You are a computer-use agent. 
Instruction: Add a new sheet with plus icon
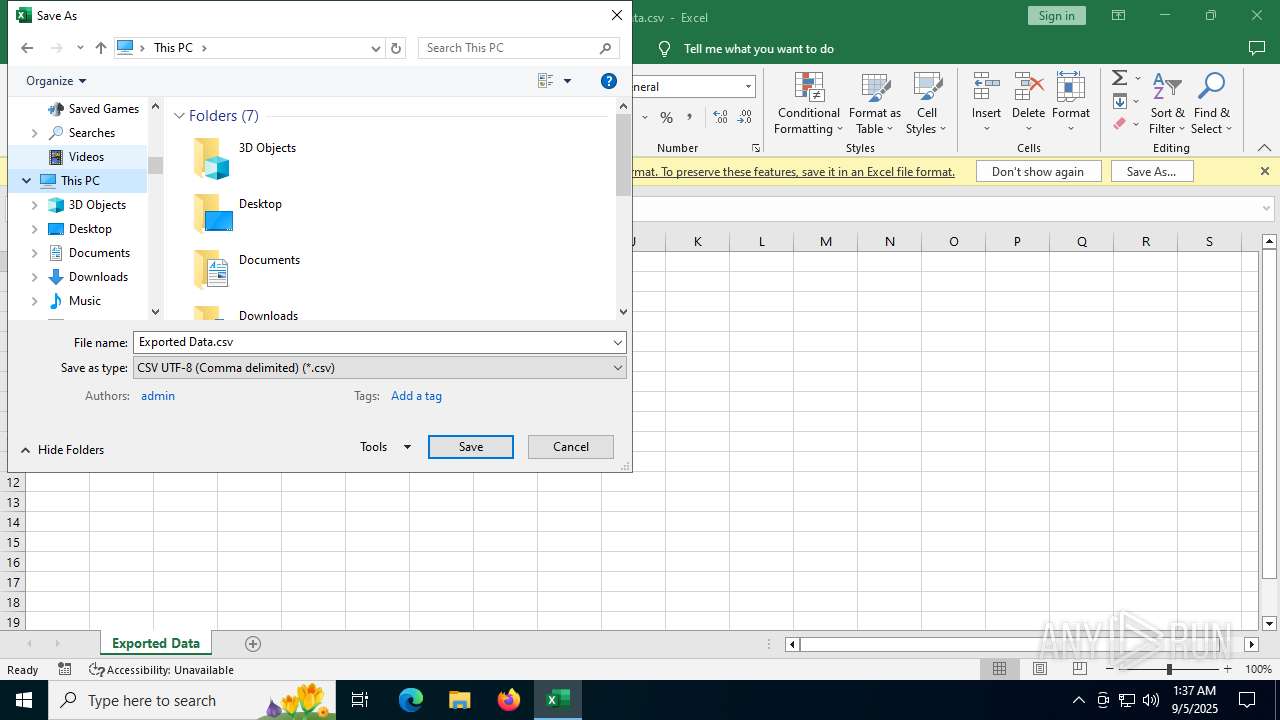coord(253,644)
